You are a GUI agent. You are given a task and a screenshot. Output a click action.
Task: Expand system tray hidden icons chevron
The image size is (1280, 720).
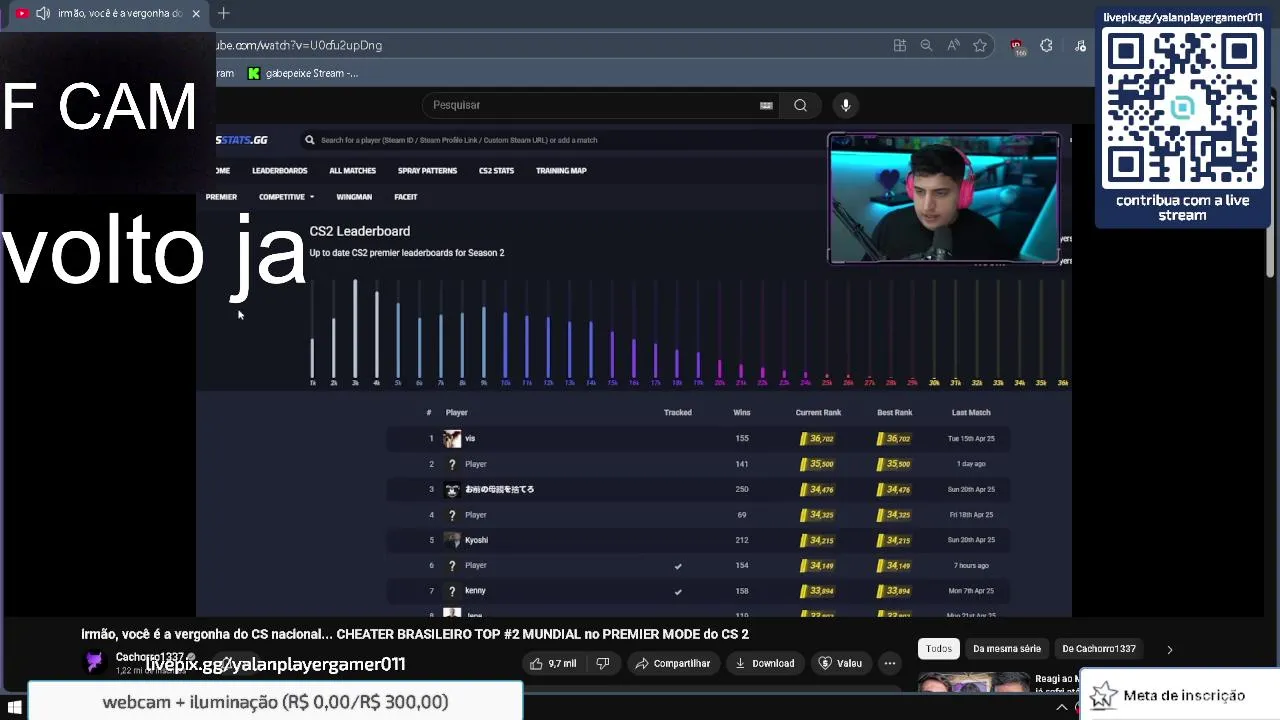point(1062,708)
